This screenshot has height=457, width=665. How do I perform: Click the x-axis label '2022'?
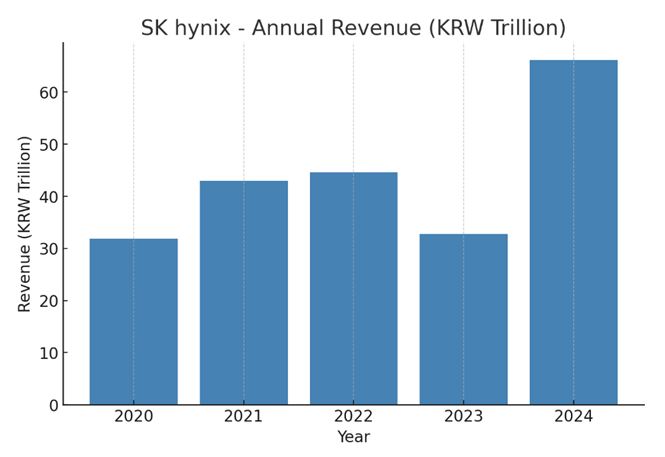353,416
